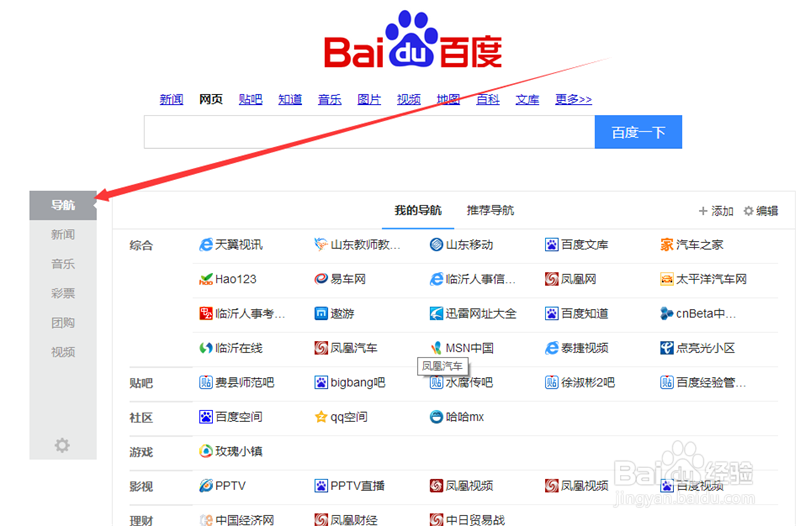
Task: Open the 百度知道 navigation entry
Action: (577, 313)
